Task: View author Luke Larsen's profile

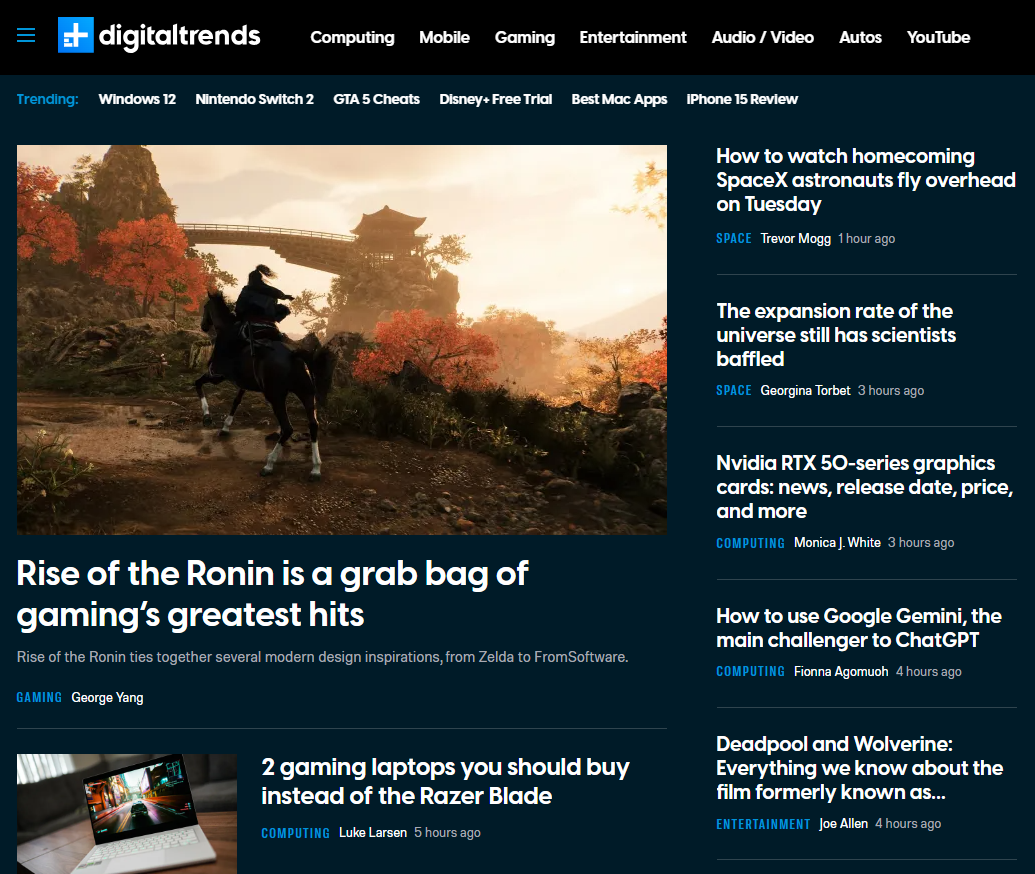Action: 373,832
